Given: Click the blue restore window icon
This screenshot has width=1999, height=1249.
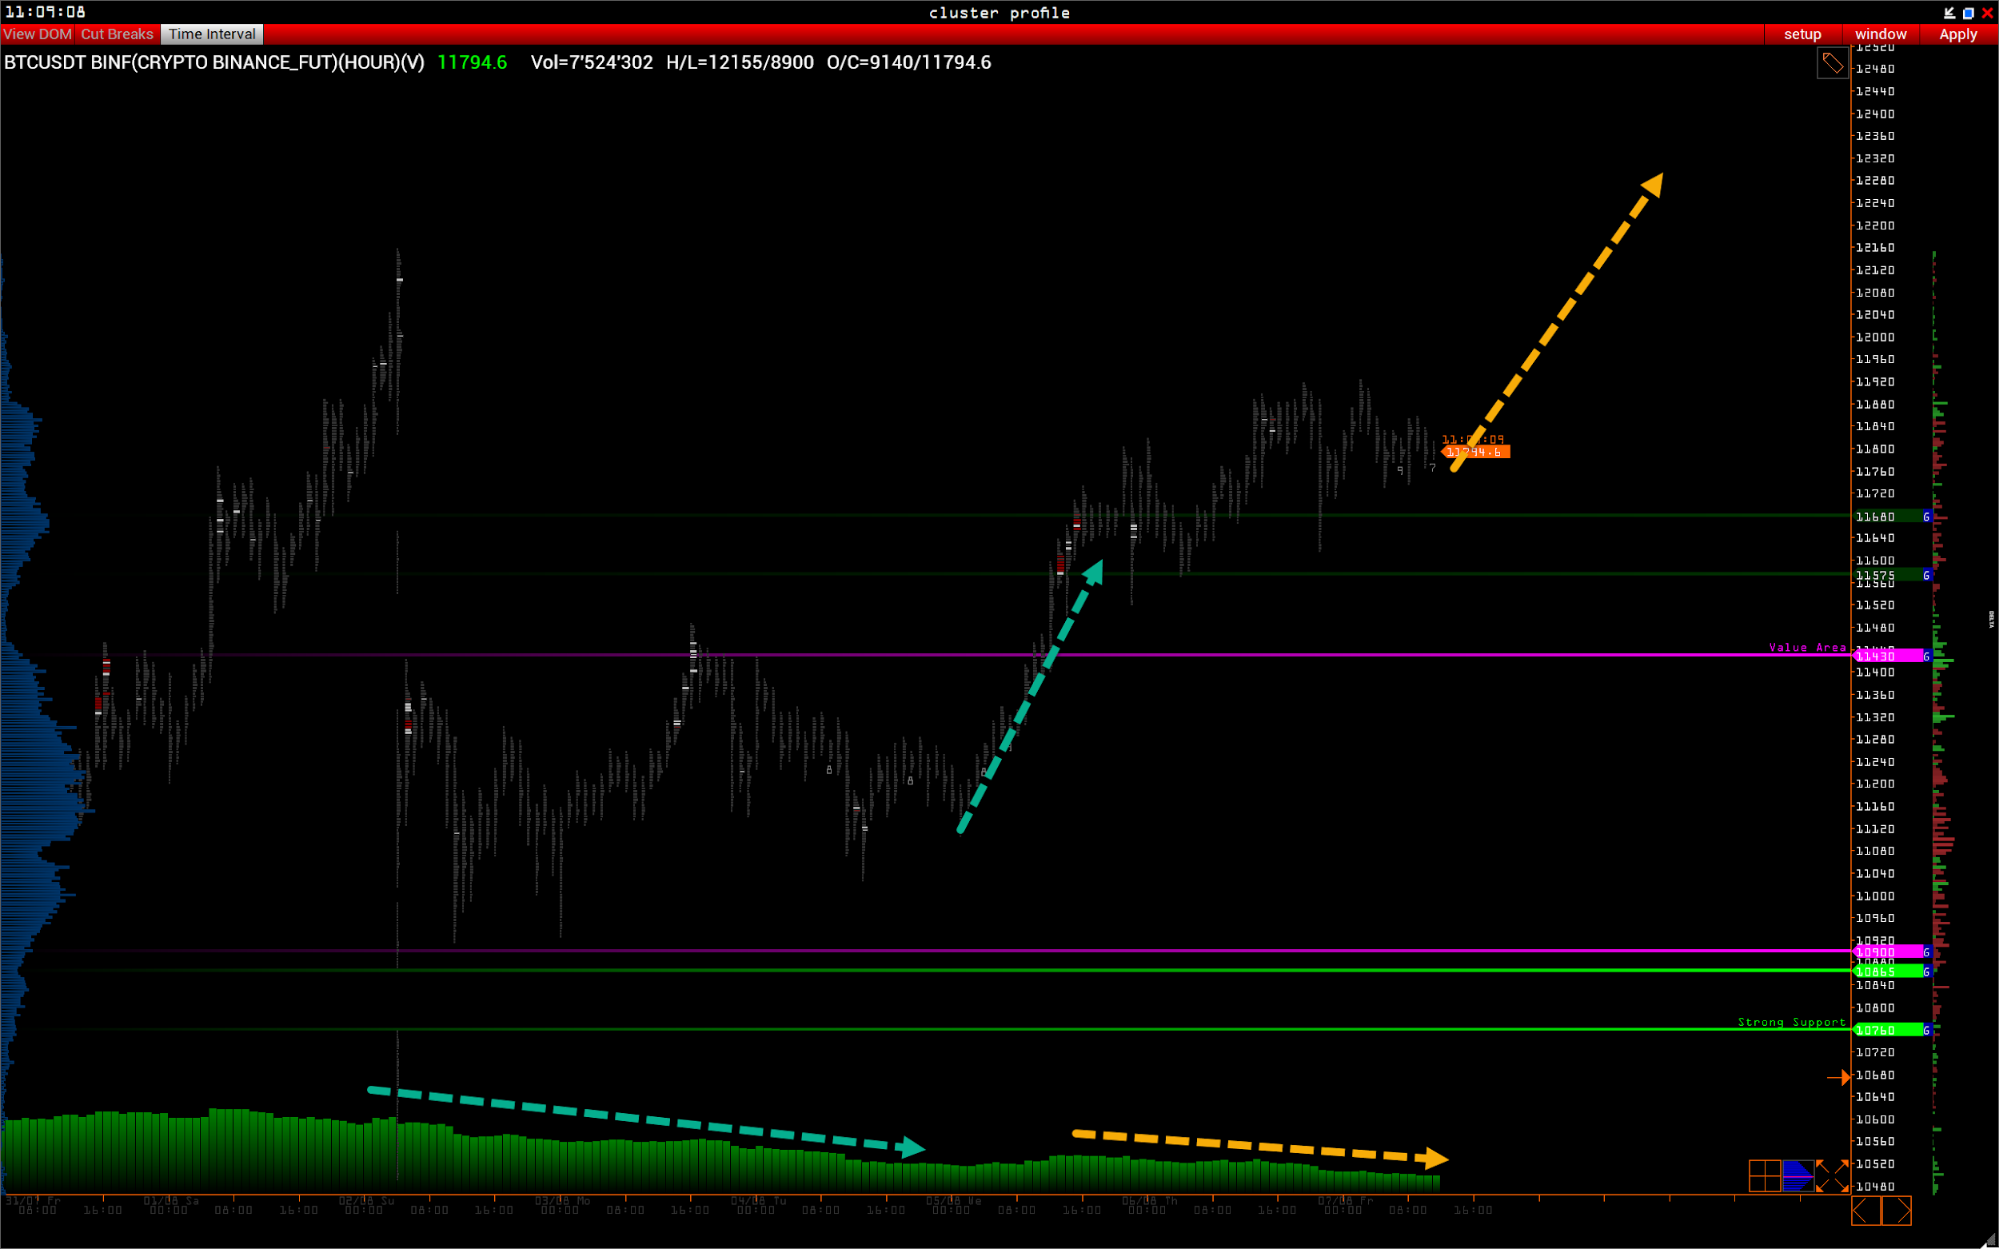Looking at the screenshot, I should (1968, 13).
